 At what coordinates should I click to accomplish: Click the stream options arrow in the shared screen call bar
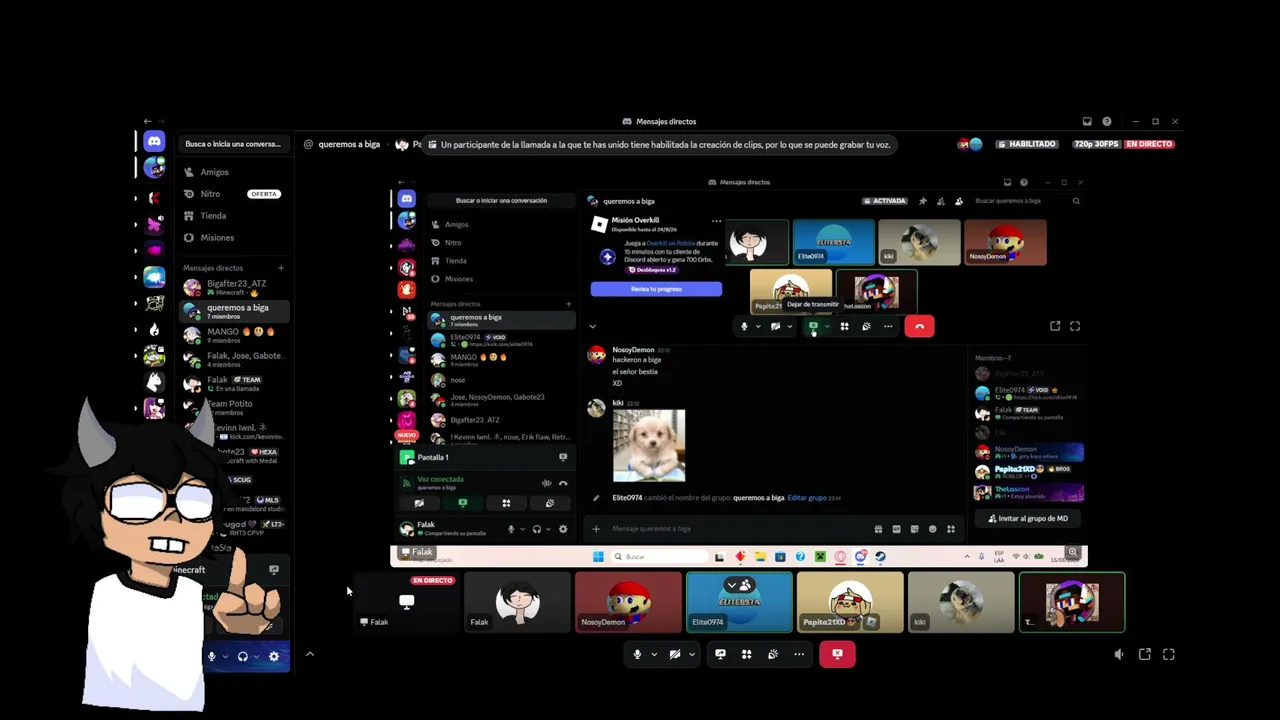(826, 326)
